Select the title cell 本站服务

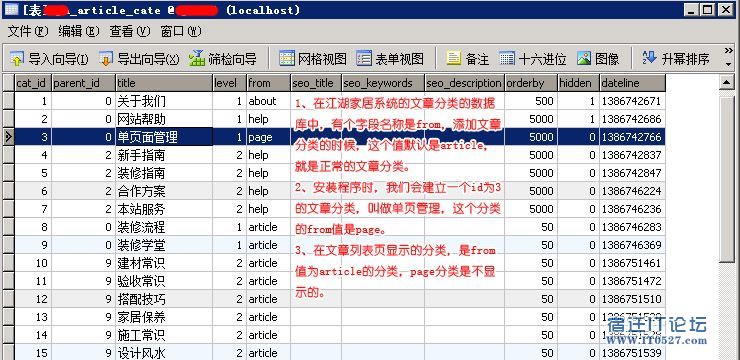(164, 209)
